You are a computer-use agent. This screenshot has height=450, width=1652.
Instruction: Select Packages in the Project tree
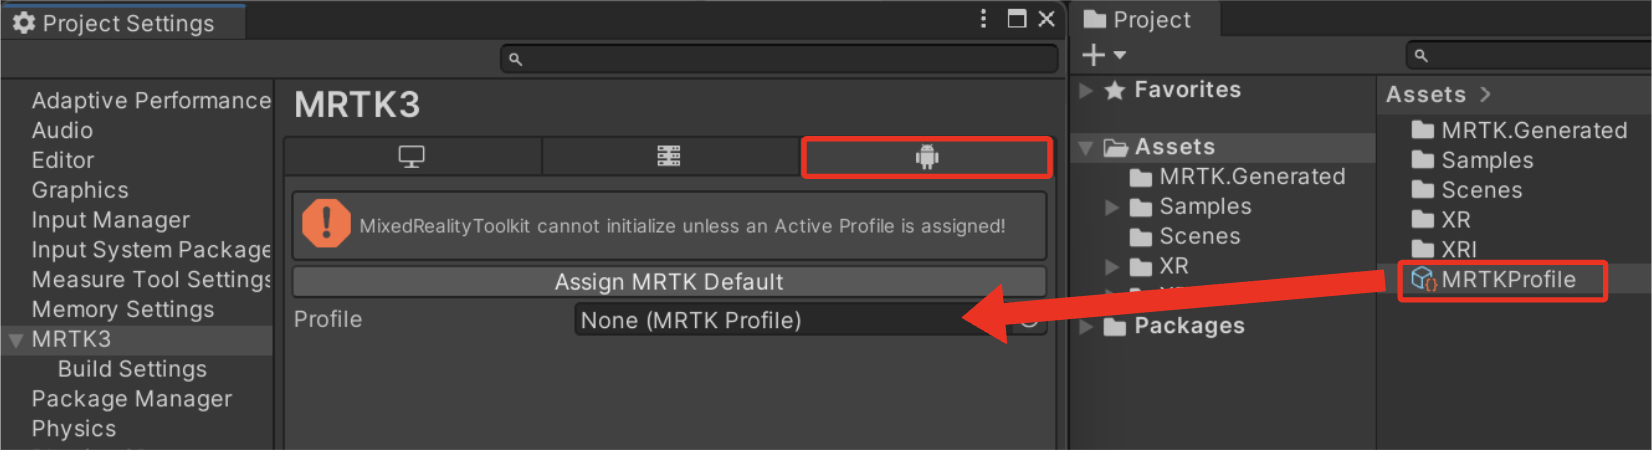click(1189, 326)
